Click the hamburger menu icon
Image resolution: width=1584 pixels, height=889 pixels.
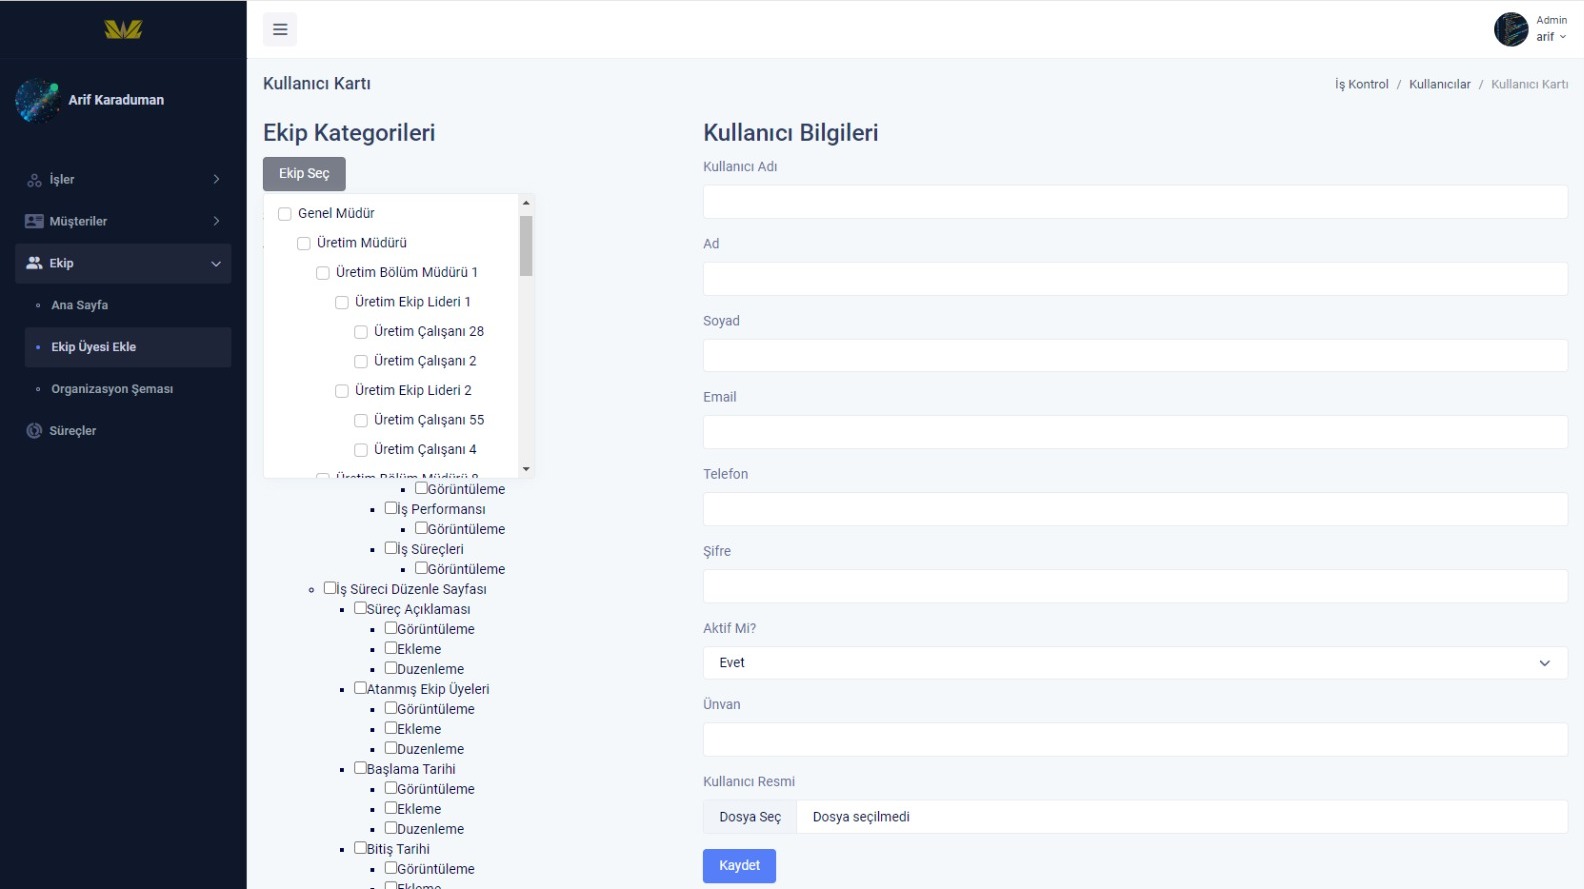280,30
